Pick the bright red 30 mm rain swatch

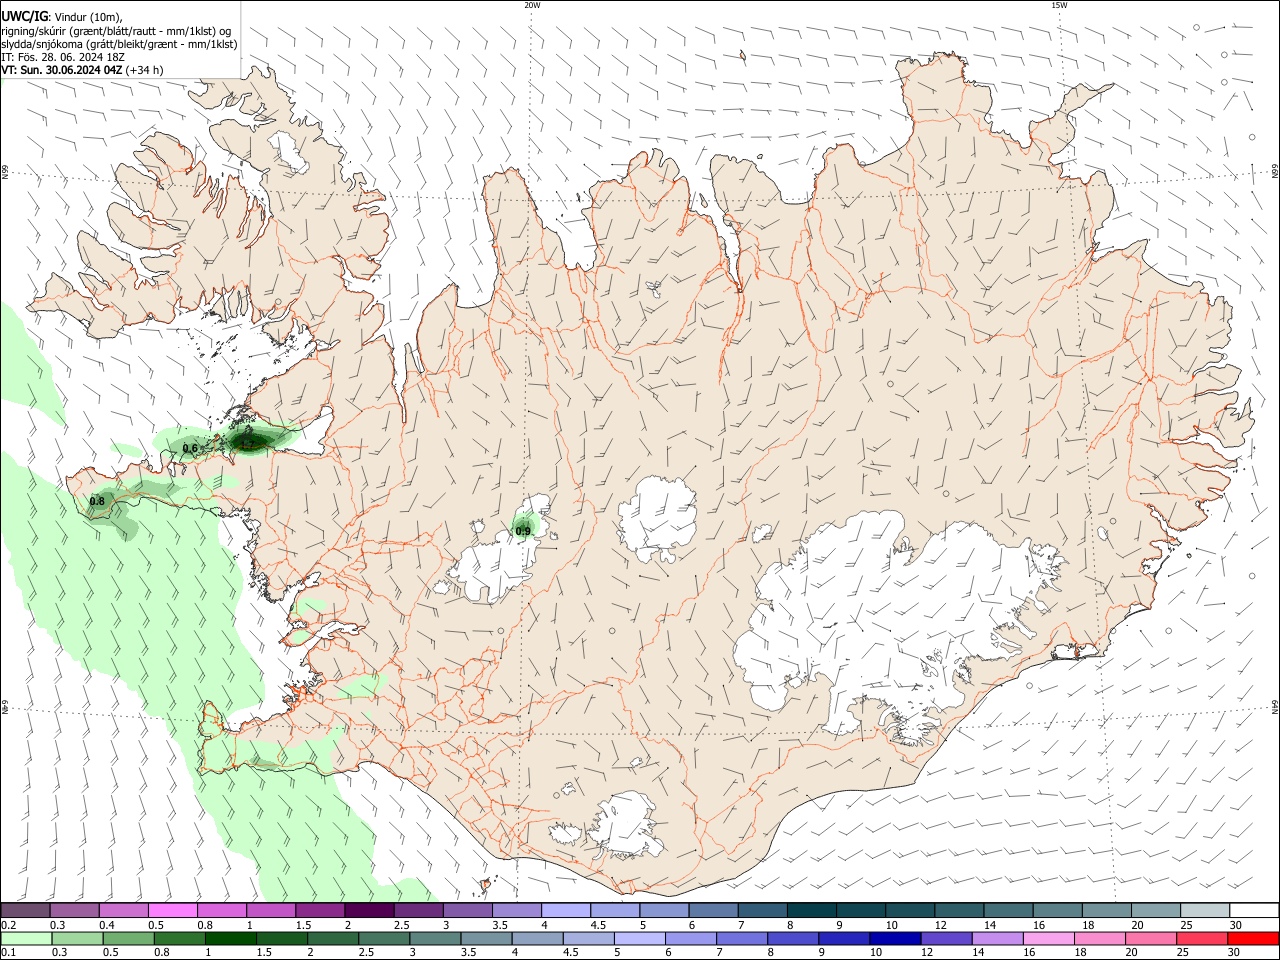point(1253,939)
